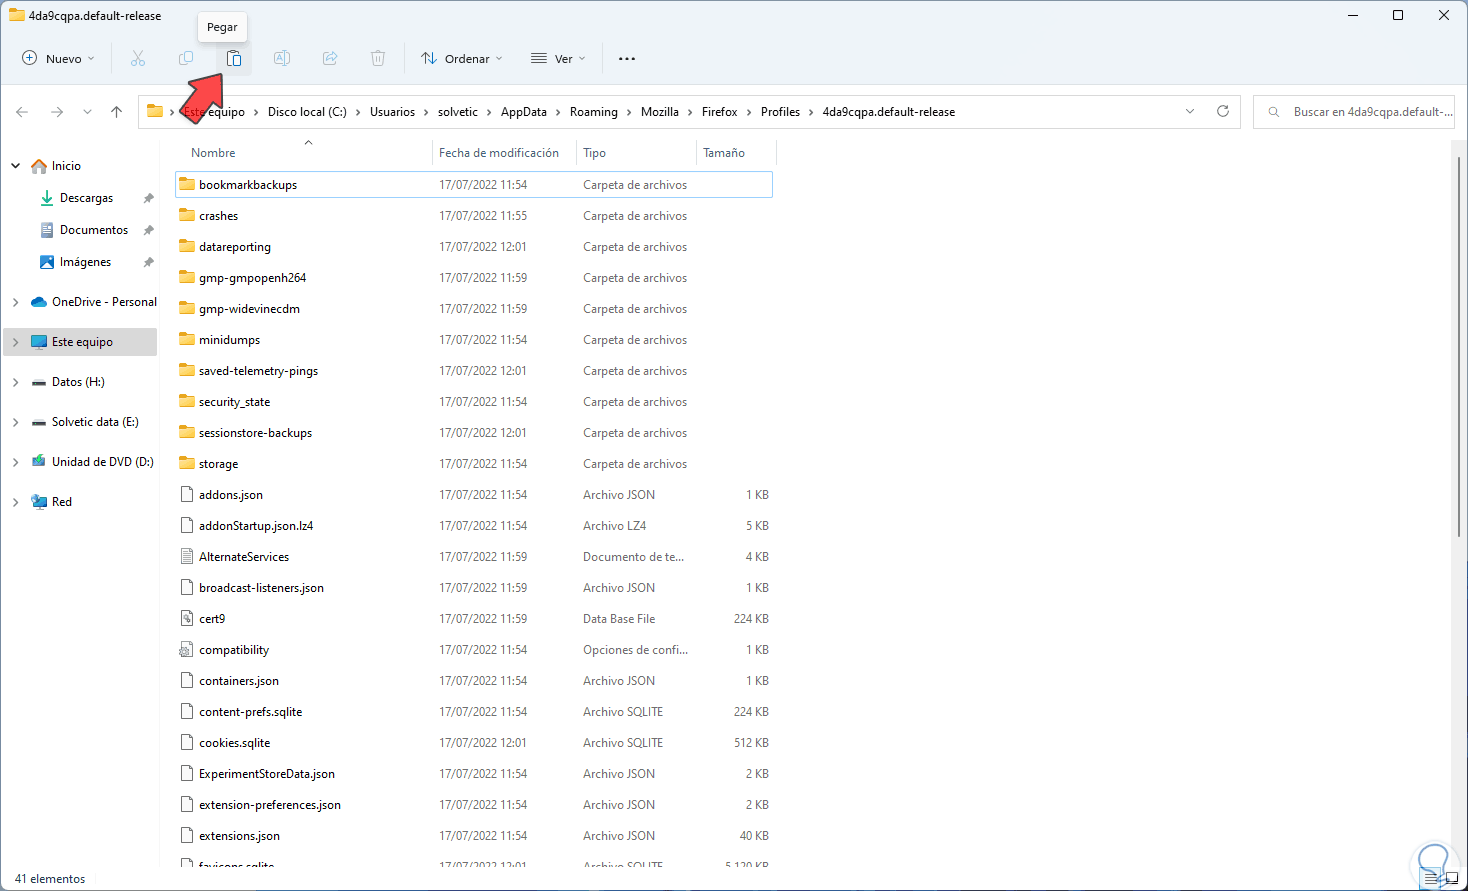Screen dimensions: 1468x891
Task: Select the cookies.sqlite file
Action: click(474, 742)
